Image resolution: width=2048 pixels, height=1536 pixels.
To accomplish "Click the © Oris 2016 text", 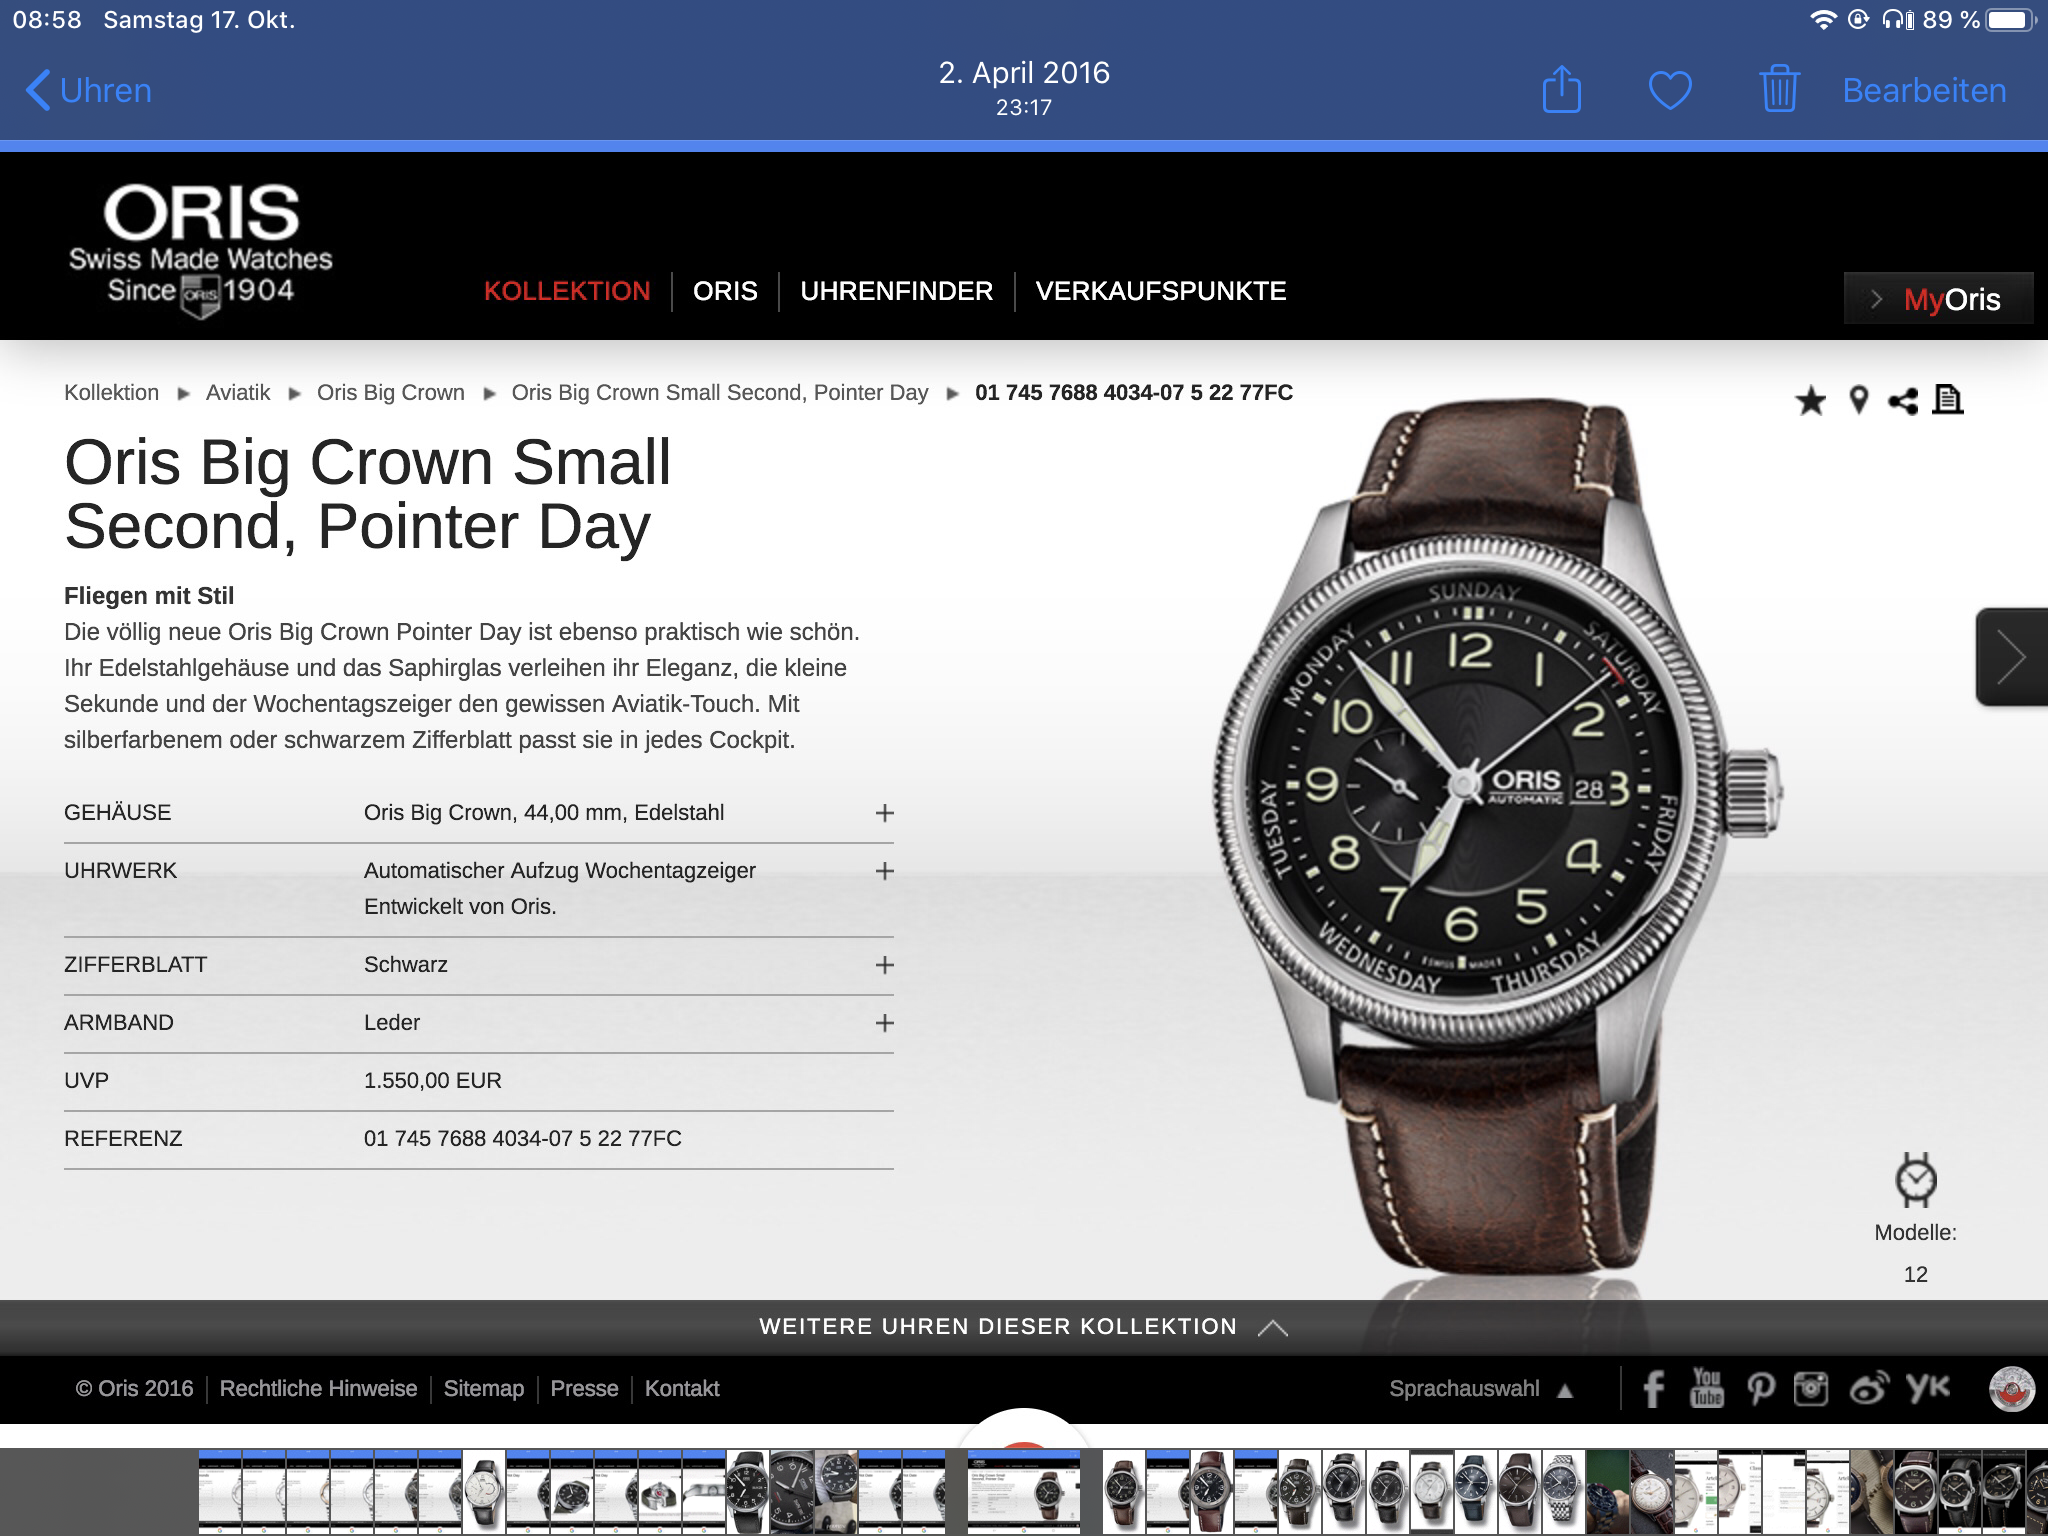I will pyautogui.click(x=134, y=1388).
